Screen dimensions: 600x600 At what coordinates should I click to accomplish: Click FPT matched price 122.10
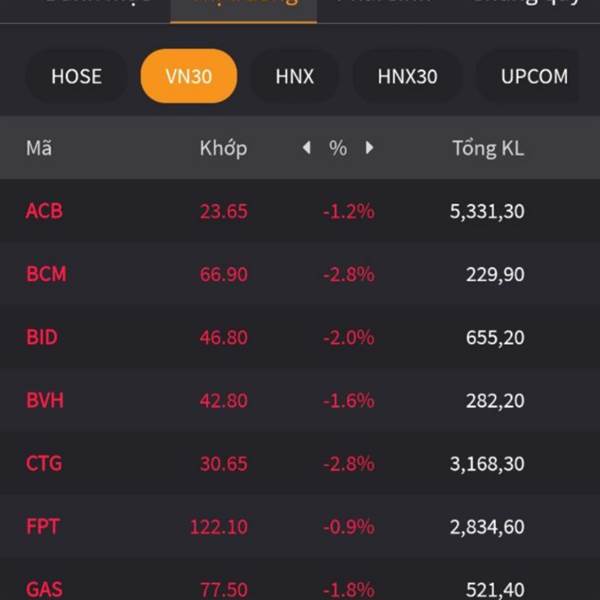coord(219,526)
